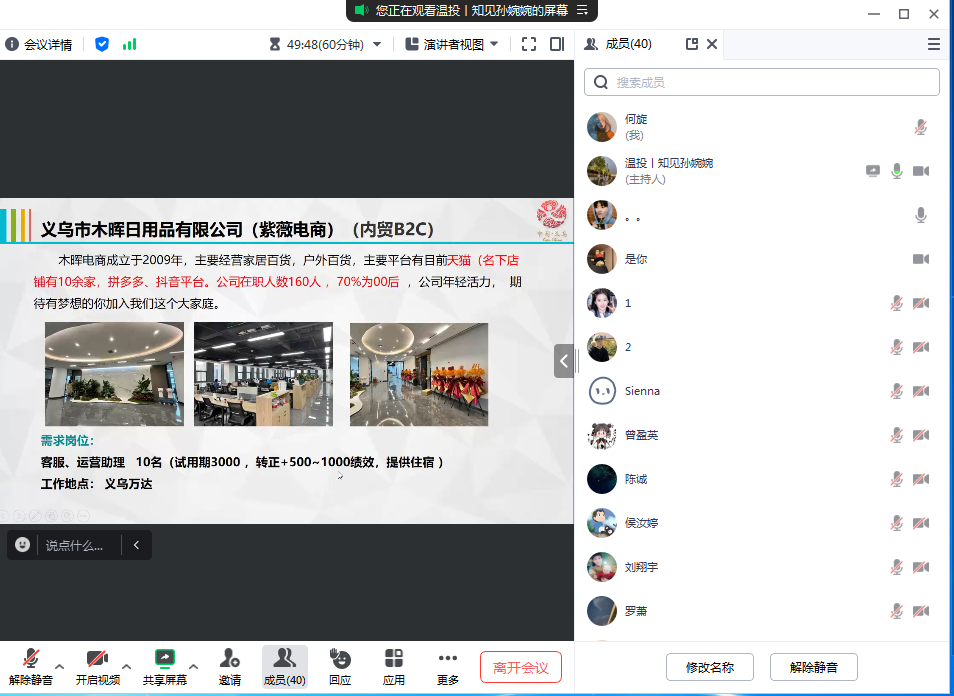The width and height of the screenshot is (954, 696).
Task: Click the 离开会议 button
Action: (x=520, y=667)
